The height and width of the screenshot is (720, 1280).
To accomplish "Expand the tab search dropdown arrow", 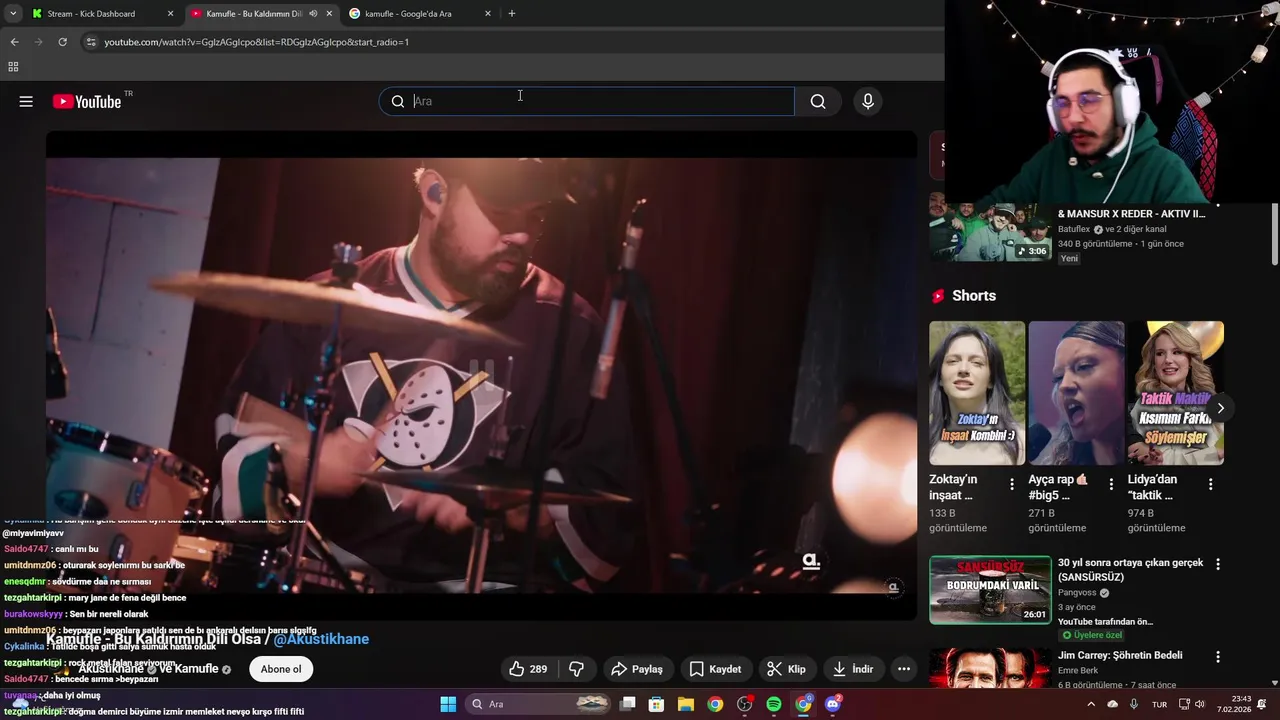I will pos(12,14).
